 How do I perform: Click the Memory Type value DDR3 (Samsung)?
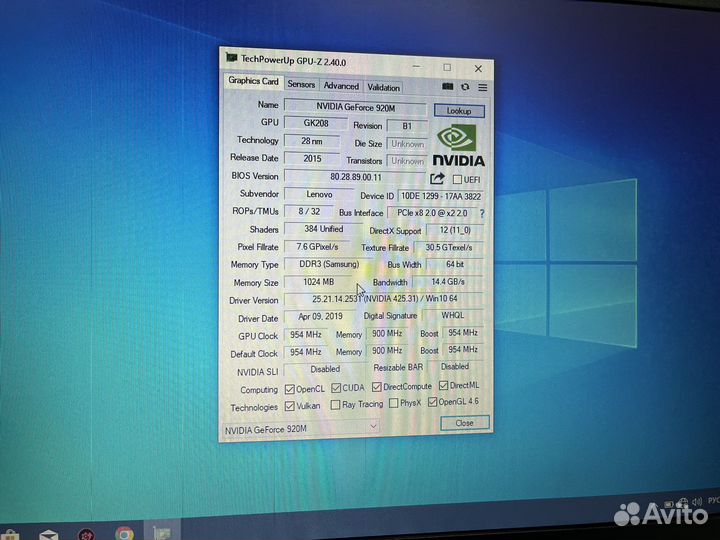(x=329, y=264)
